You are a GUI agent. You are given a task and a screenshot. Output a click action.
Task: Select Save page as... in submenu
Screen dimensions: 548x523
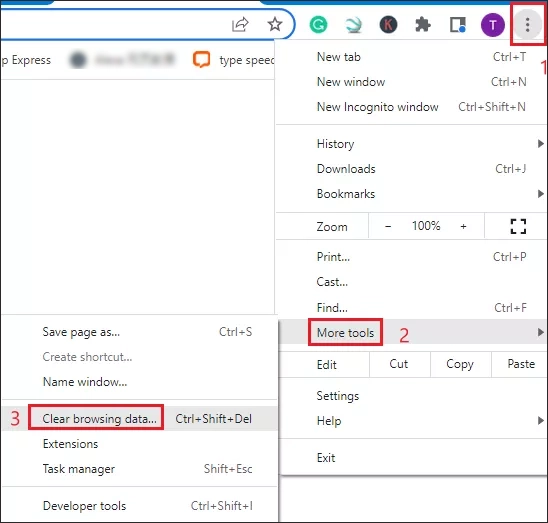140,332
